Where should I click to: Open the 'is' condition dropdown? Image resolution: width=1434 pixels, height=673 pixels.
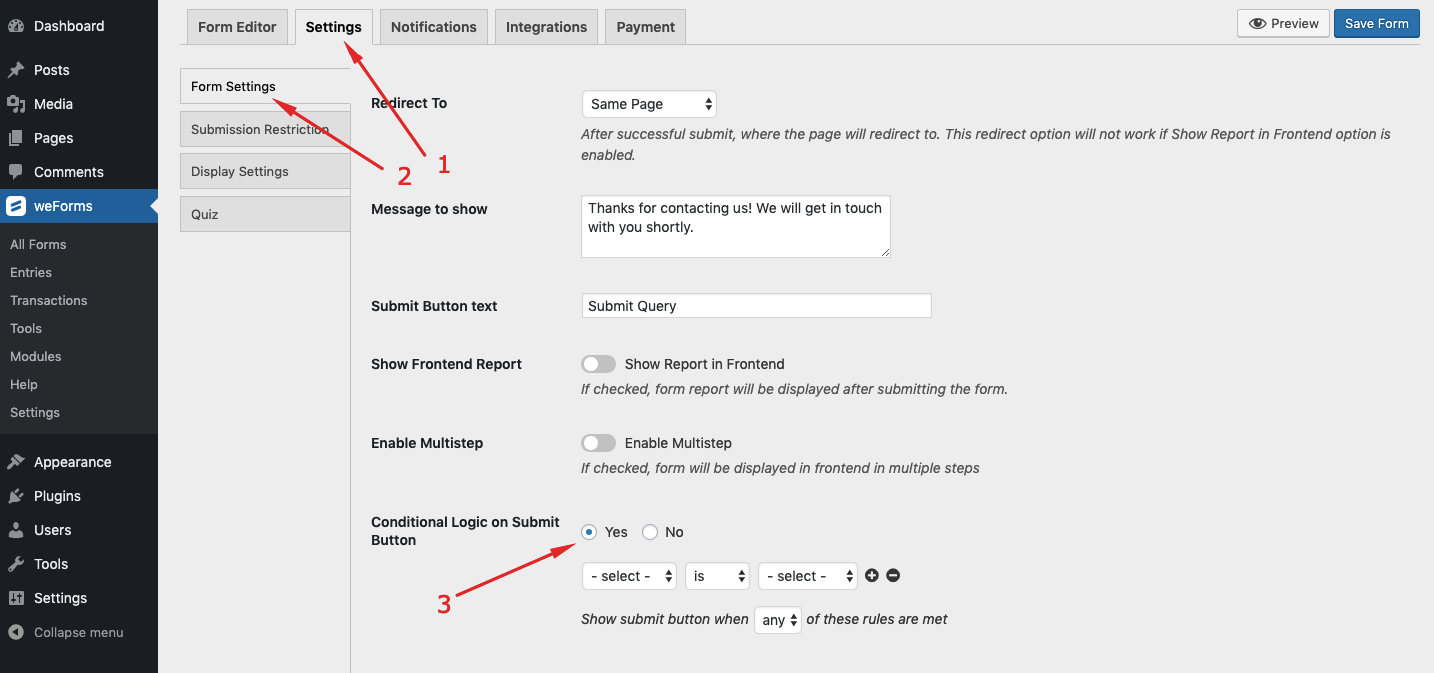click(x=717, y=575)
